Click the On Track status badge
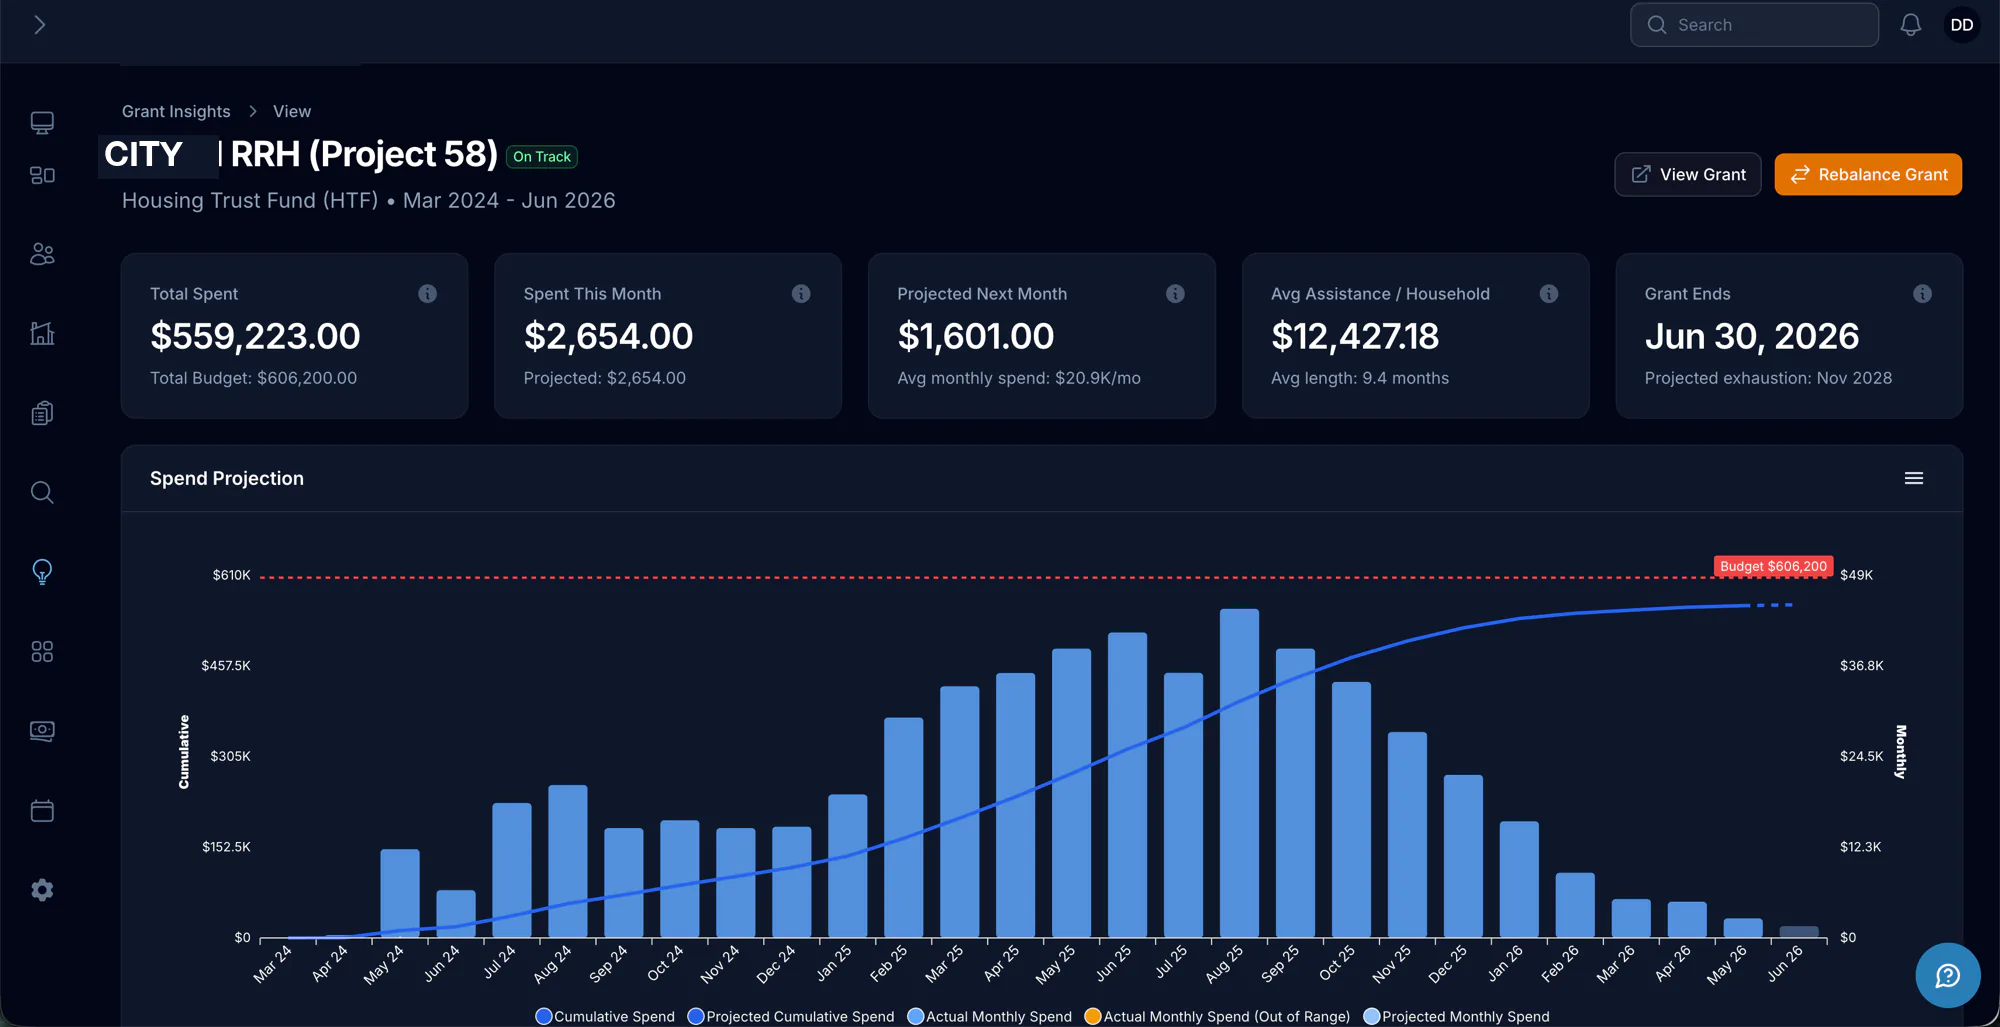The width and height of the screenshot is (2000, 1027). click(x=542, y=156)
